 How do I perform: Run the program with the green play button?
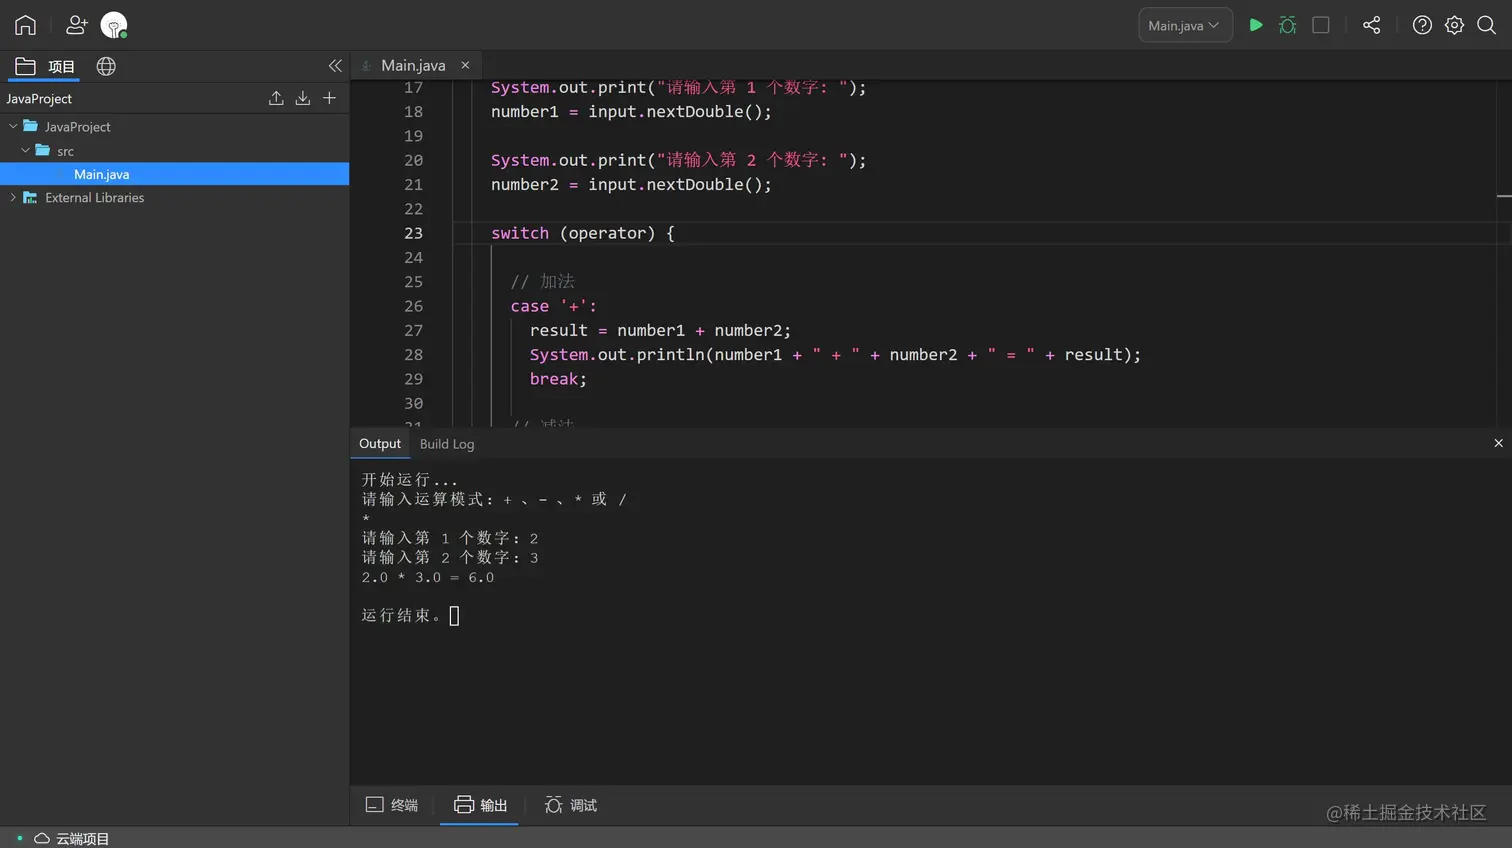click(1256, 25)
